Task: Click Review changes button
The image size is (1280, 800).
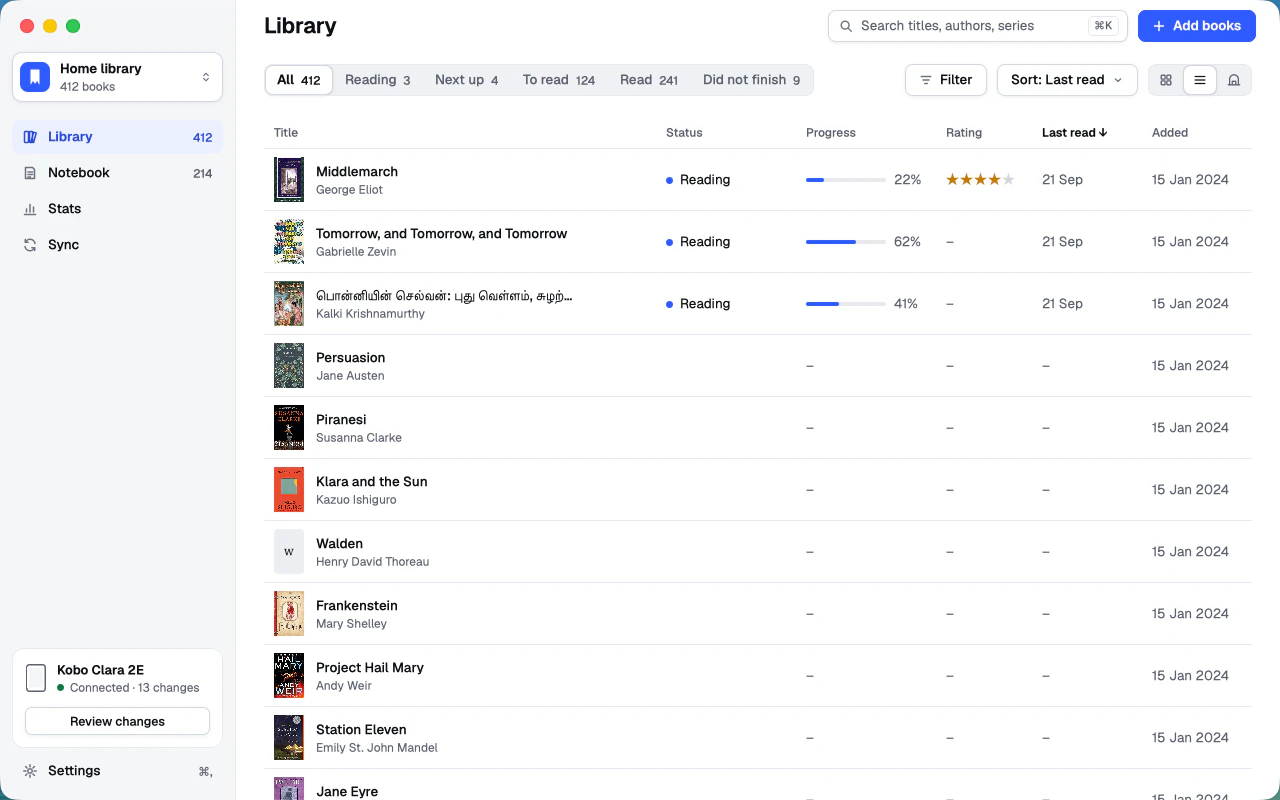Action: [117, 721]
